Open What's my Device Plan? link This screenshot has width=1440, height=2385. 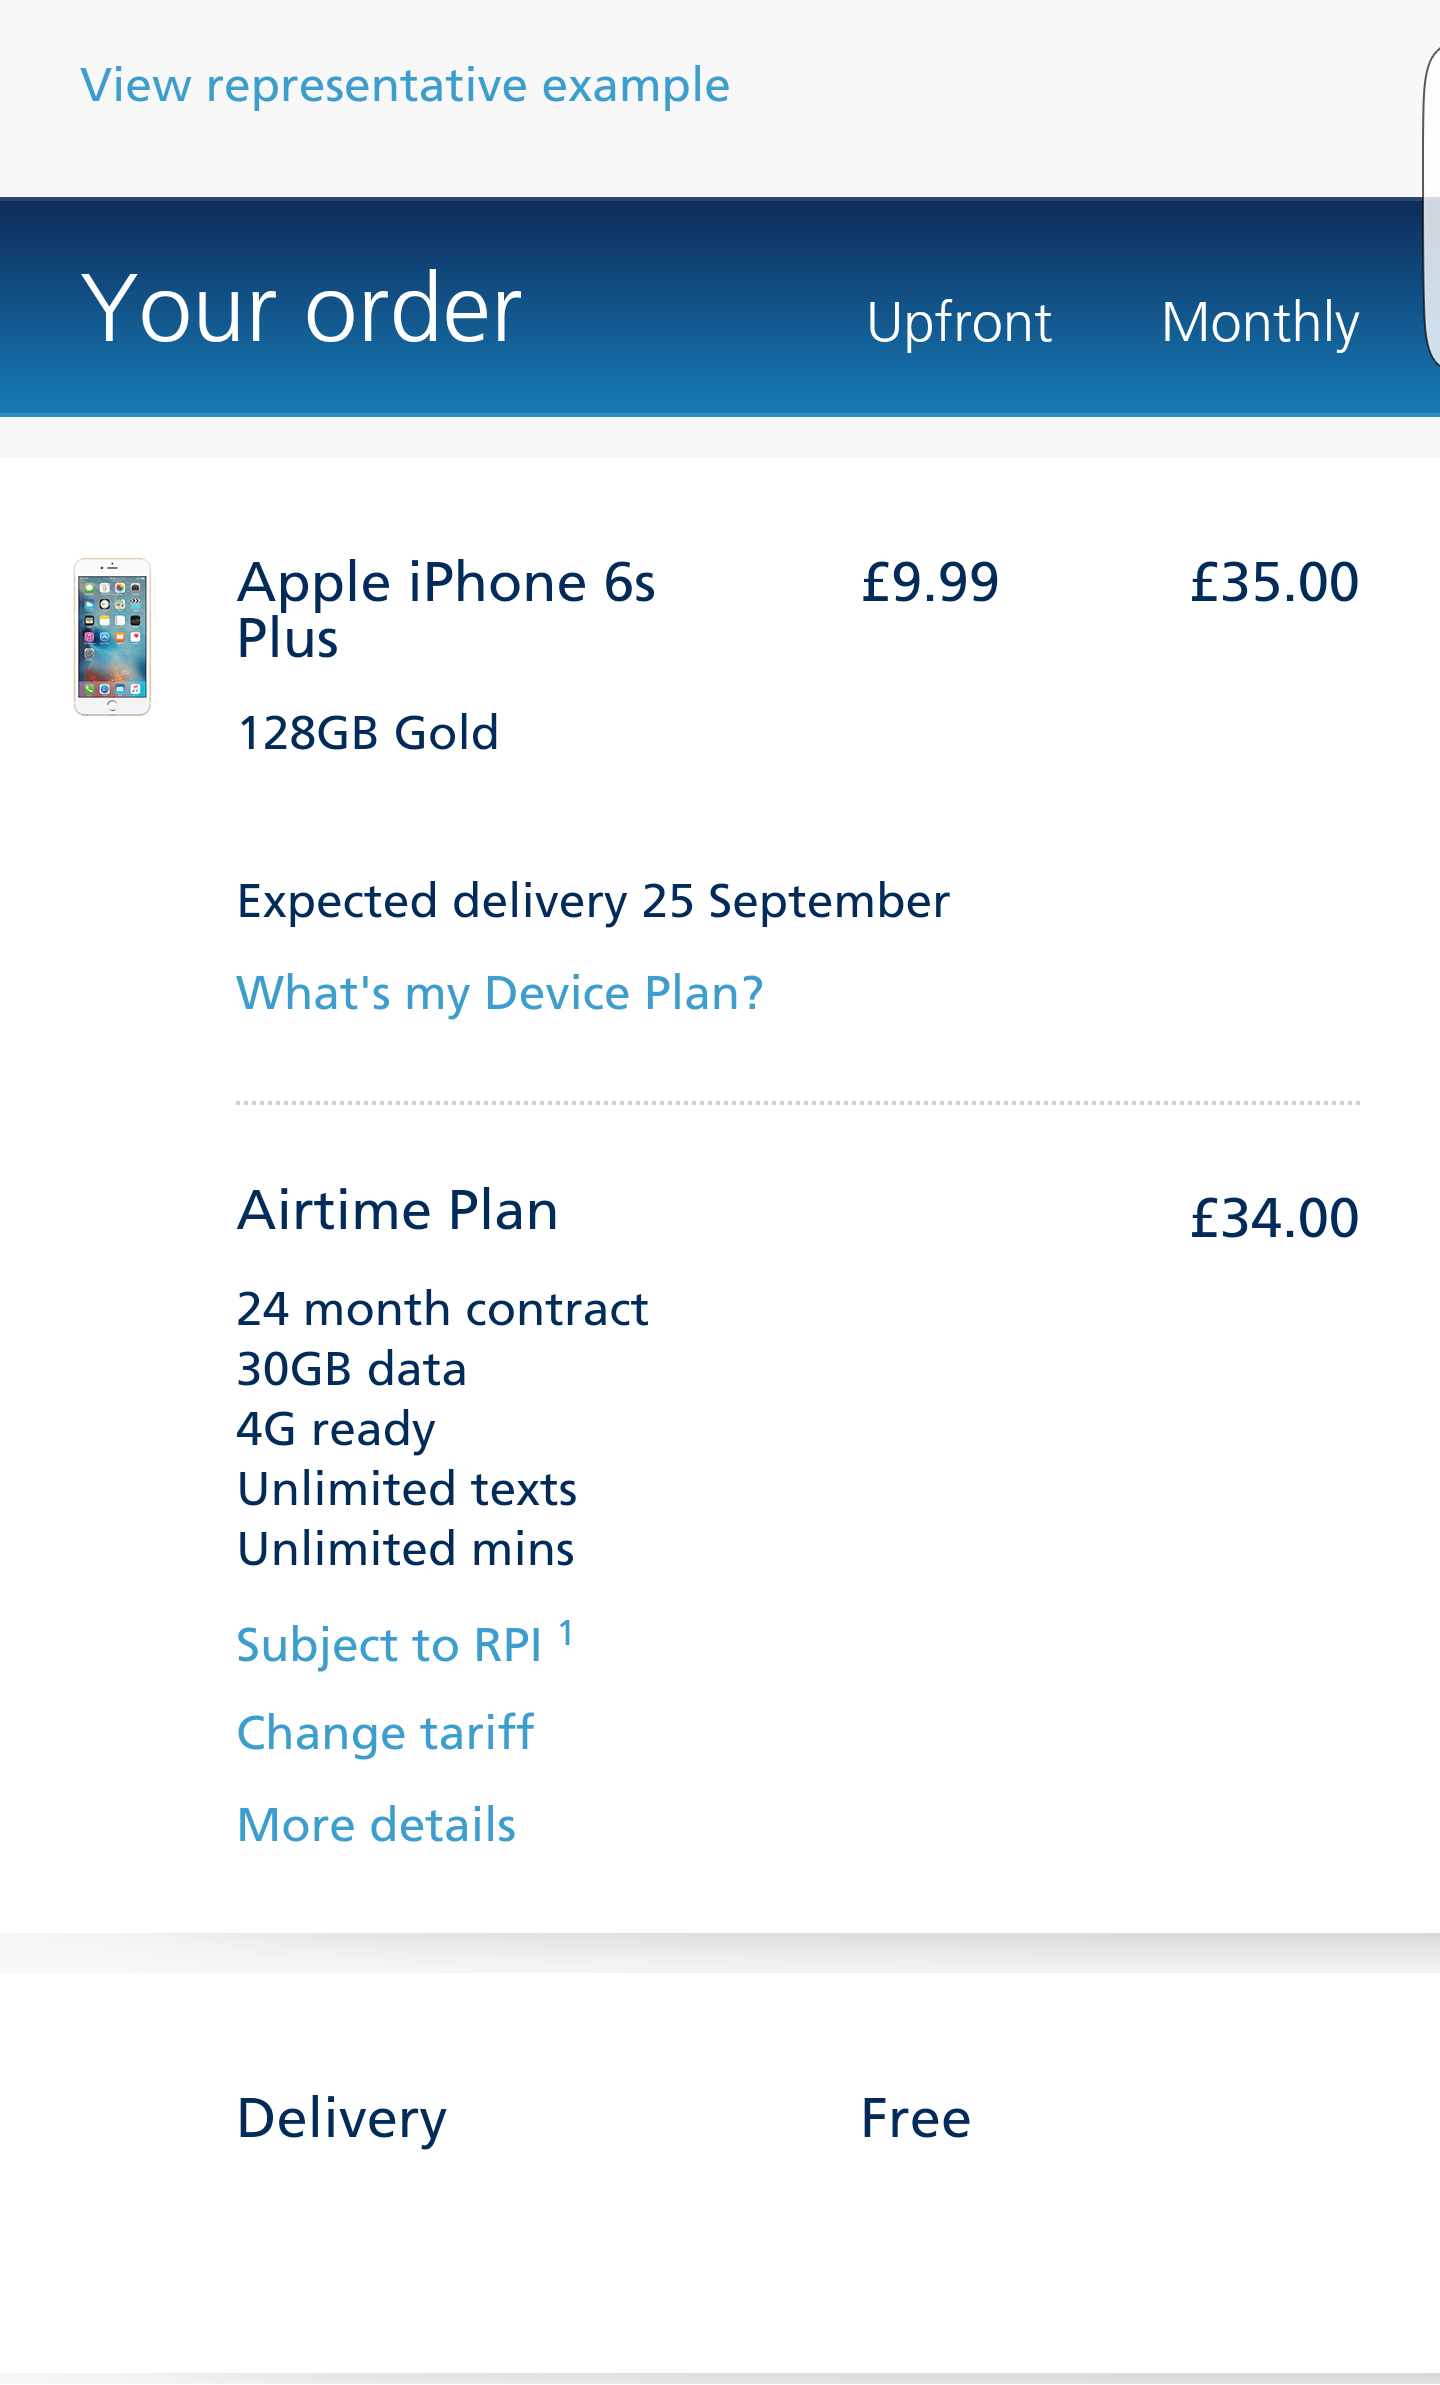pos(498,992)
